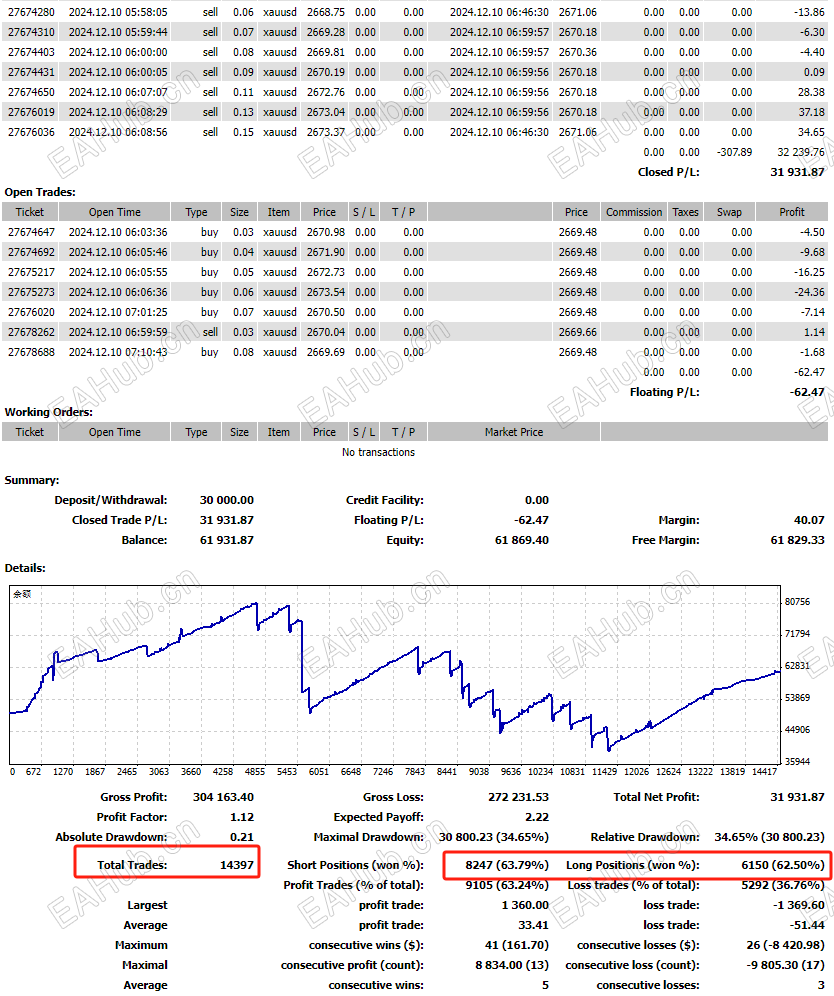Image resolution: width=834 pixels, height=996 pixels.
Task: Select closed trade ticket 27676019
Action: (31, 112)
